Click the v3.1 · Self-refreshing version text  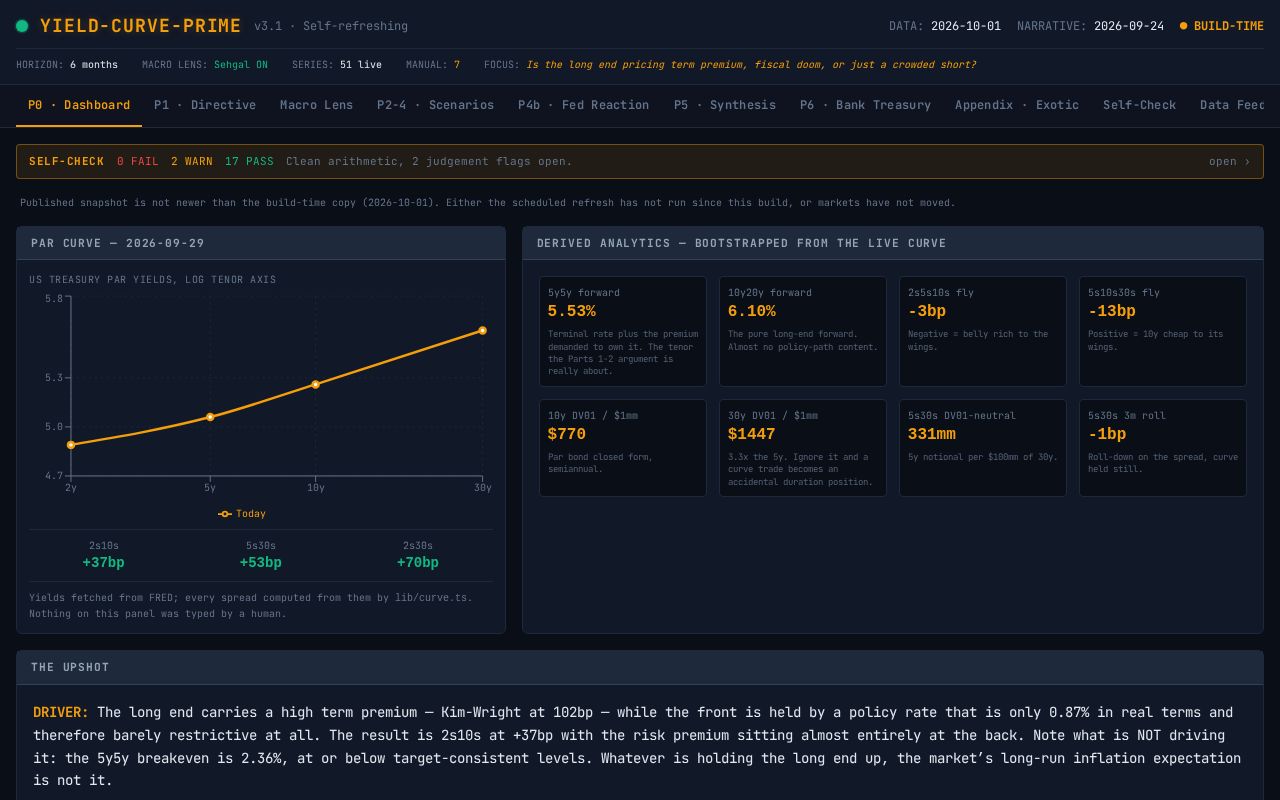coord(331,26)
